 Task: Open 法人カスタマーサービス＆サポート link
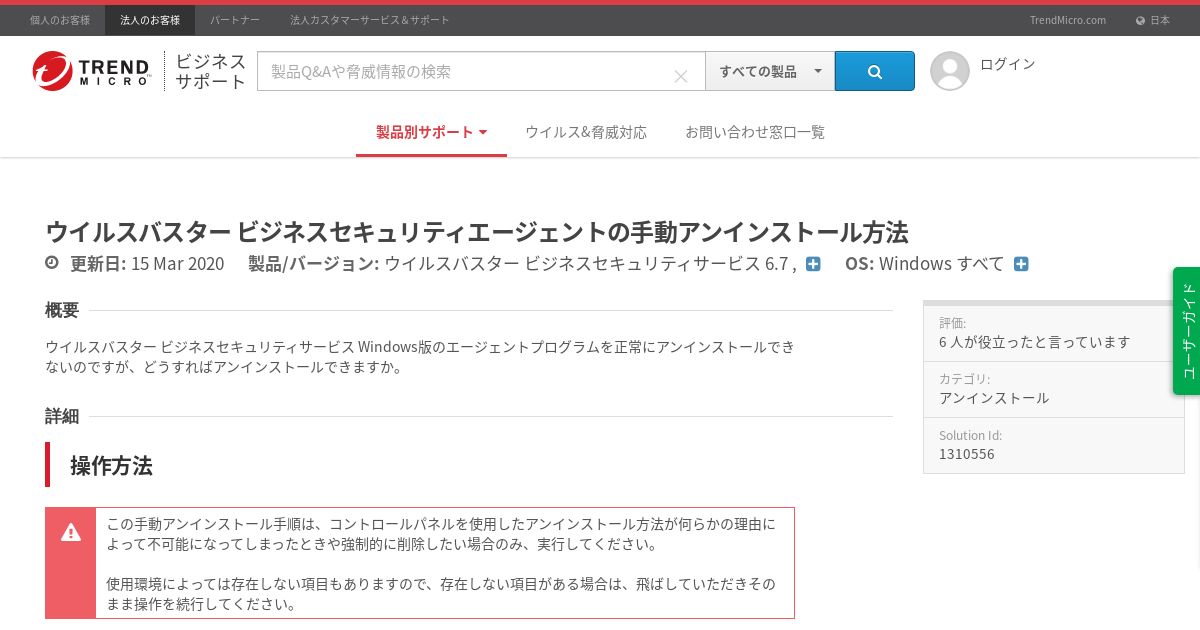[x=370, y=20]
